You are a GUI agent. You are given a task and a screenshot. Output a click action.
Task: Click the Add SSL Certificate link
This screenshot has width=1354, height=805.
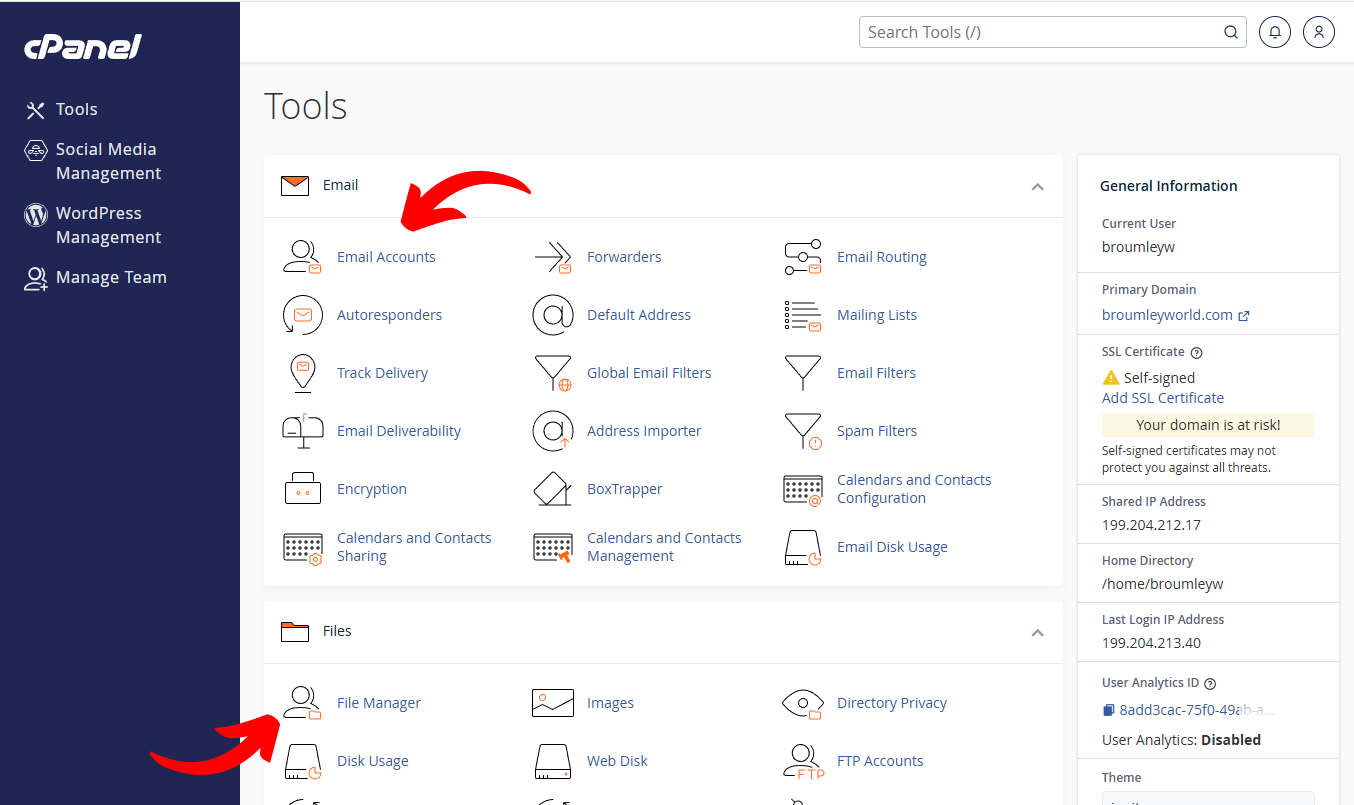1162,398
